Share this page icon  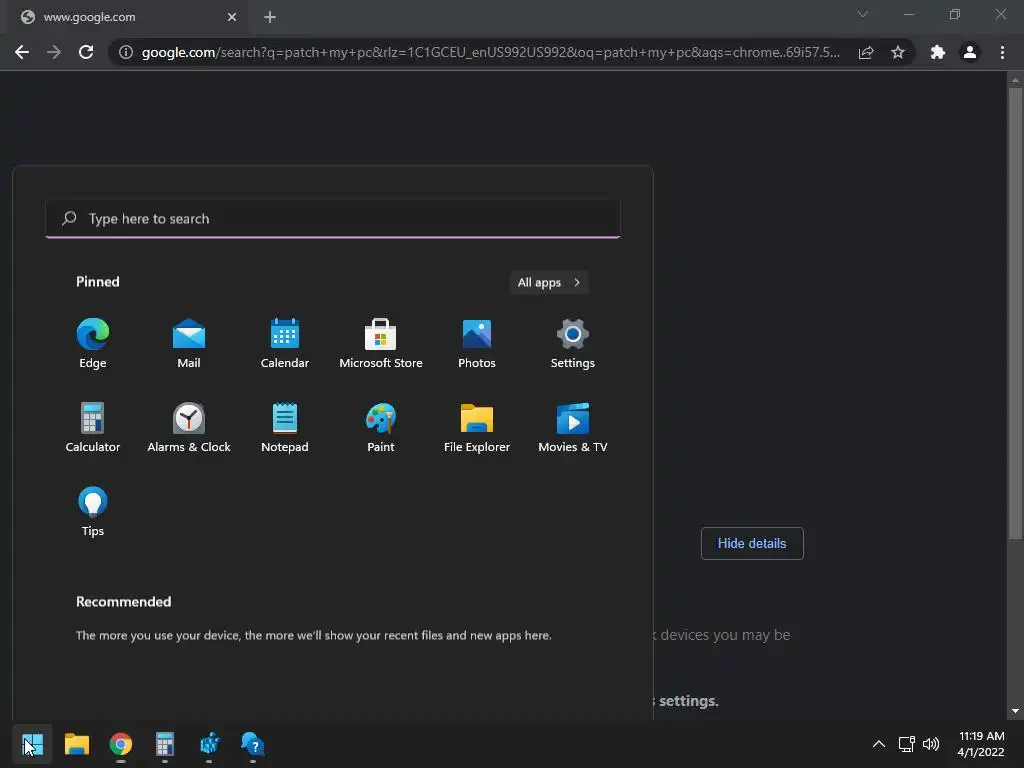pyautogui.click(x=866, y=52)
